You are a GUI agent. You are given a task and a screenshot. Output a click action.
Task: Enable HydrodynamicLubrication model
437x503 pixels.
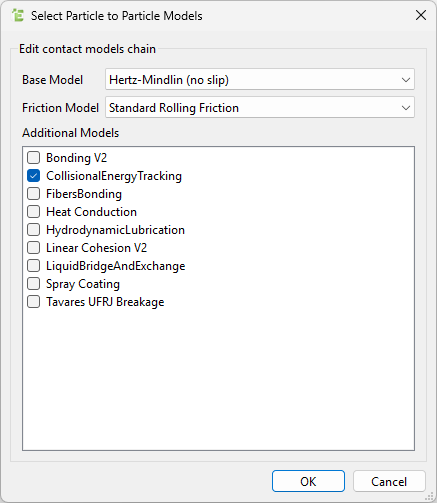(x=33, y=230)
